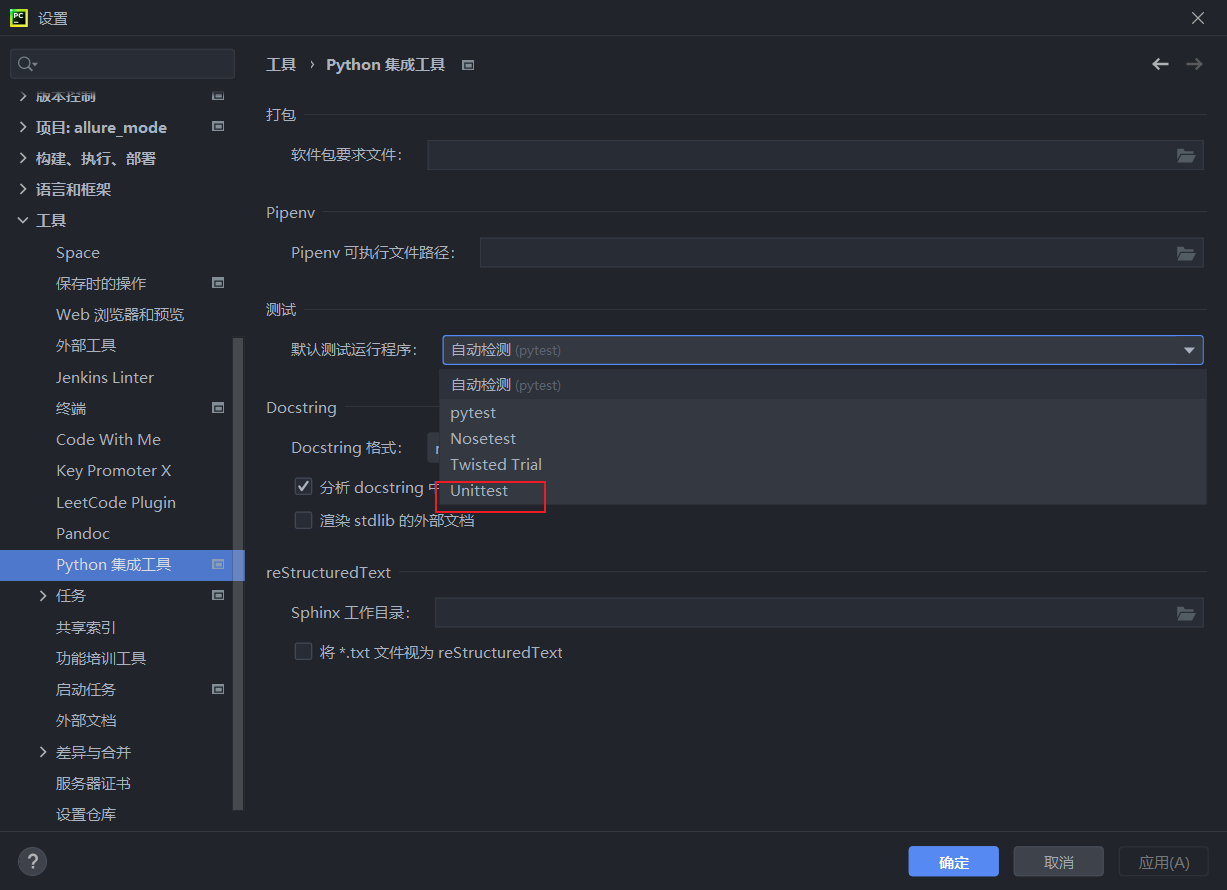Open the 设置仓库 settings page
Image resolution: width=1227 pixels, height=890 pixels.
coord(86,814)
